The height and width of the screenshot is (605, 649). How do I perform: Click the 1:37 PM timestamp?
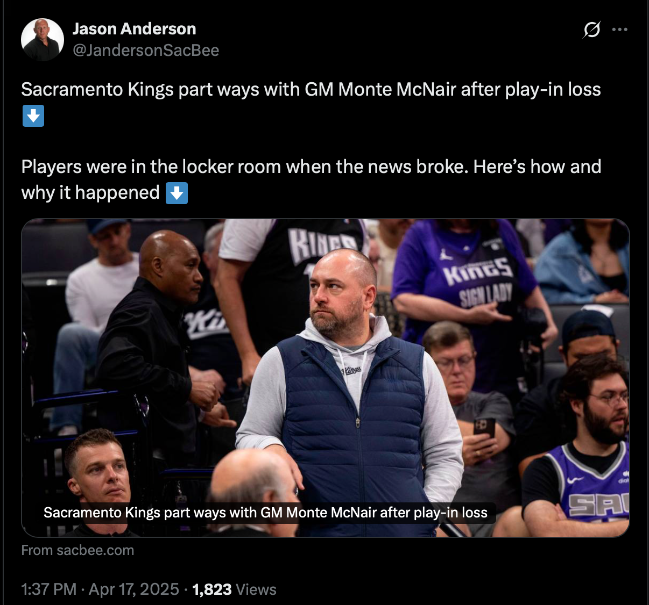(49, 589)
